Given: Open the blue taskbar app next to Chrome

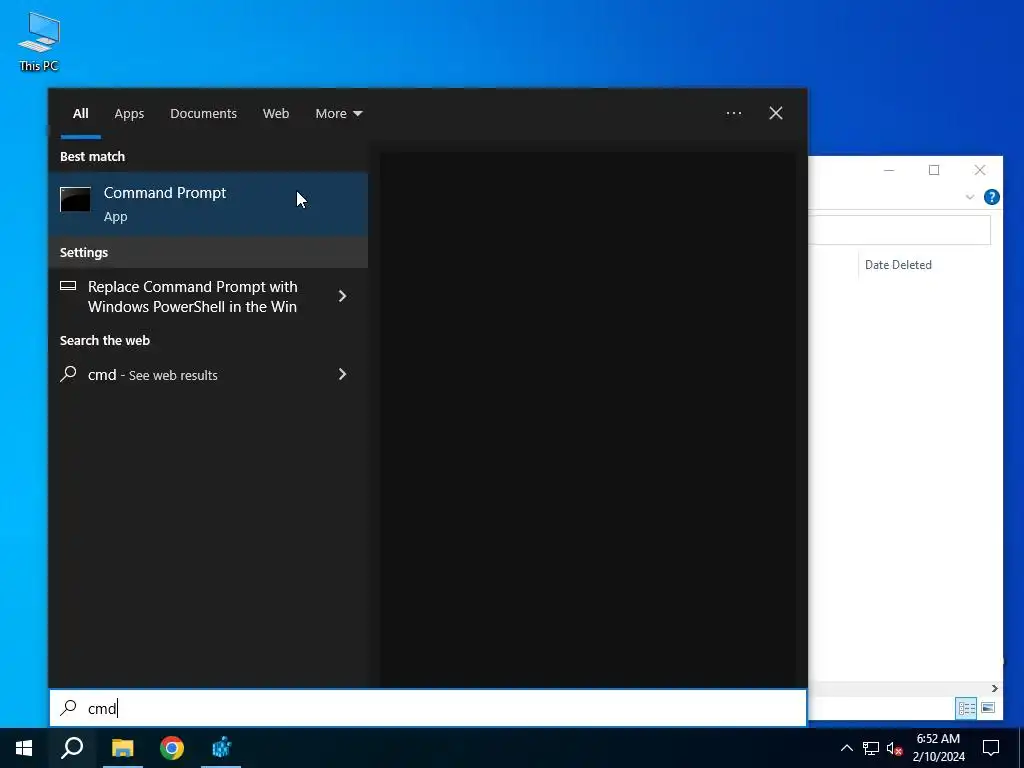Looking at the screenshot, I should tap(221, 748).
